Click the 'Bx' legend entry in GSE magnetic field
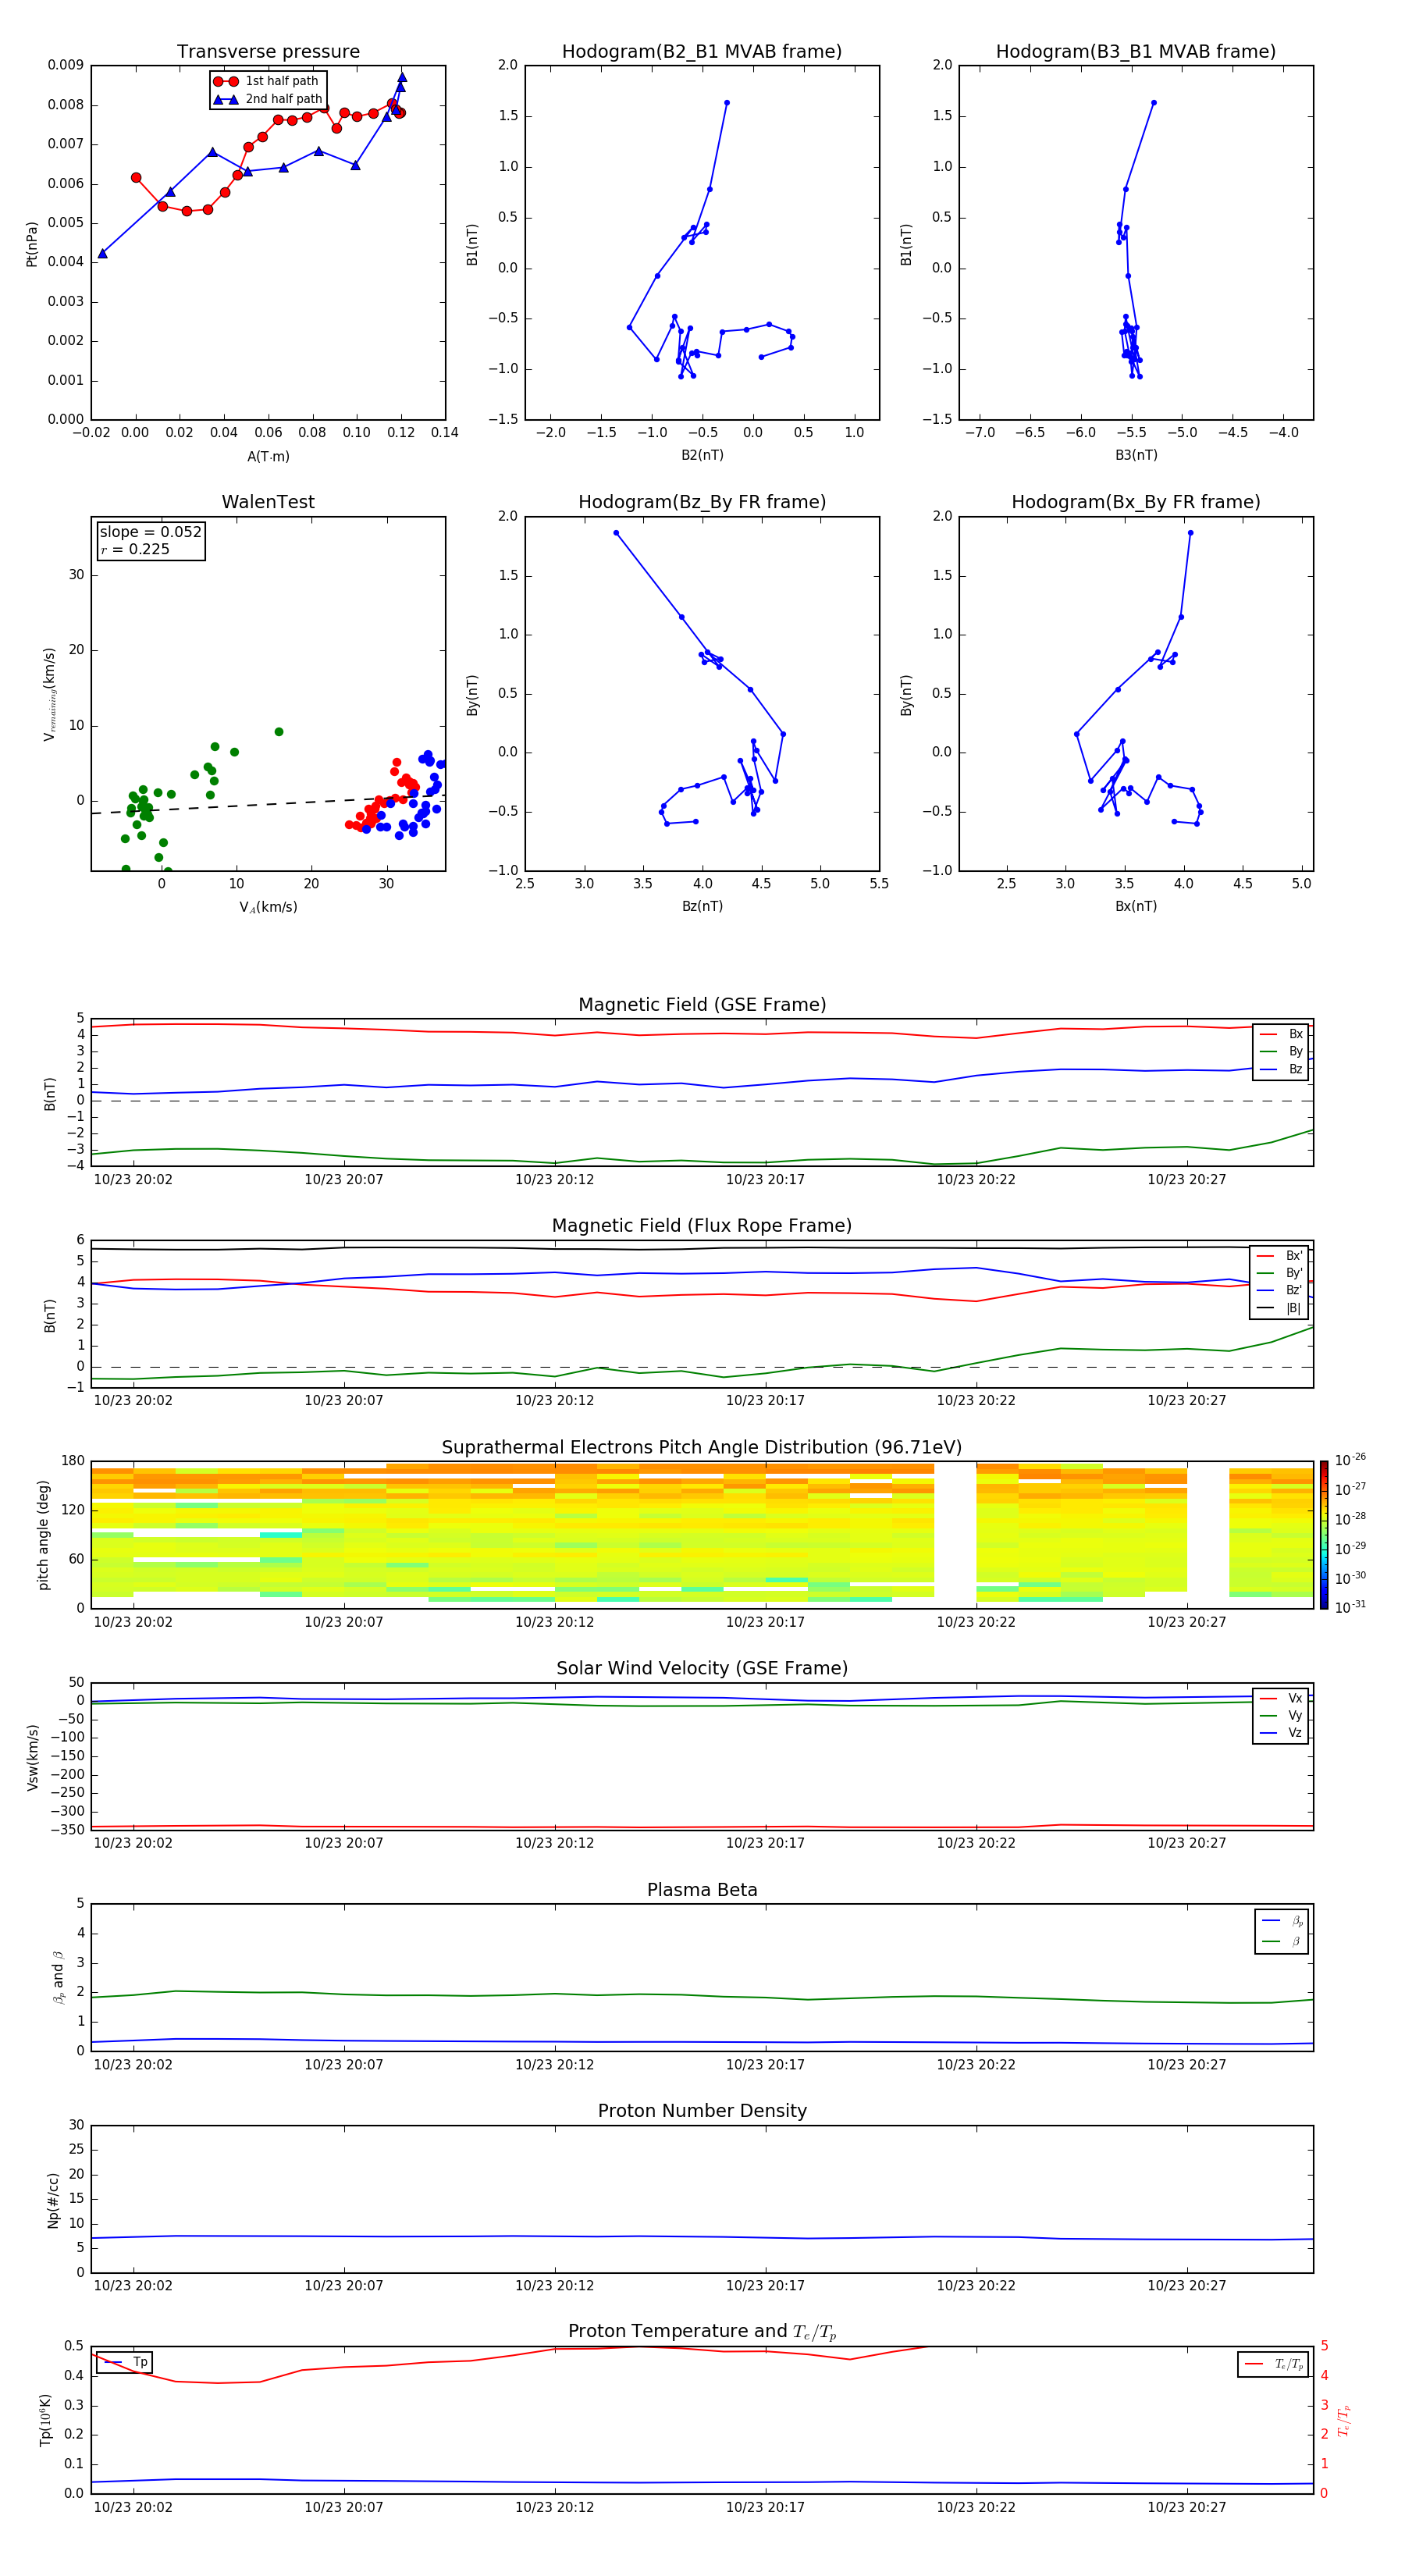Image resolution: width=1405 pixels, height=2576 pixels. point(1282,1034)
